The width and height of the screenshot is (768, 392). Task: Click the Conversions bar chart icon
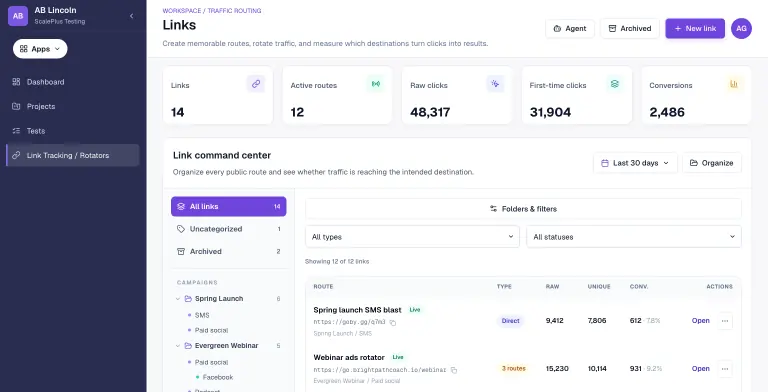734,84
